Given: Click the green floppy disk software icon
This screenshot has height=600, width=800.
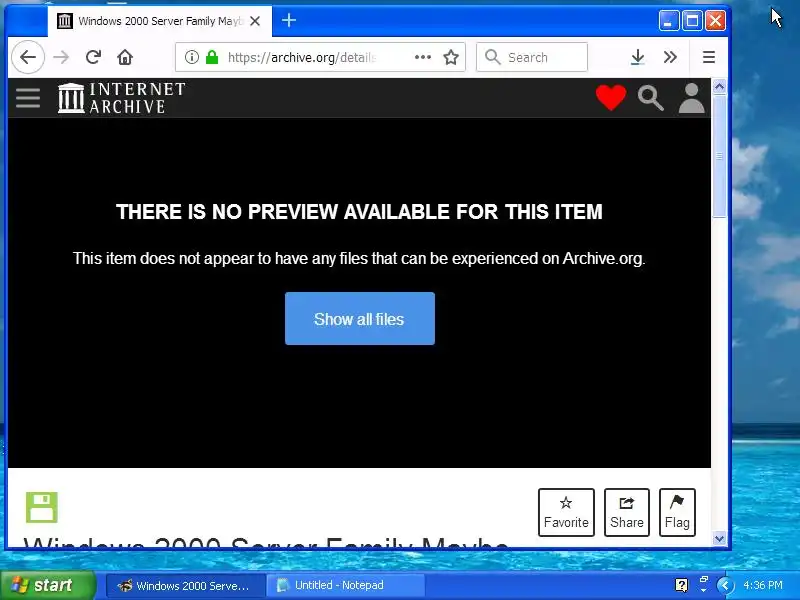Looking at the screenshot, I should coord(42,507).
